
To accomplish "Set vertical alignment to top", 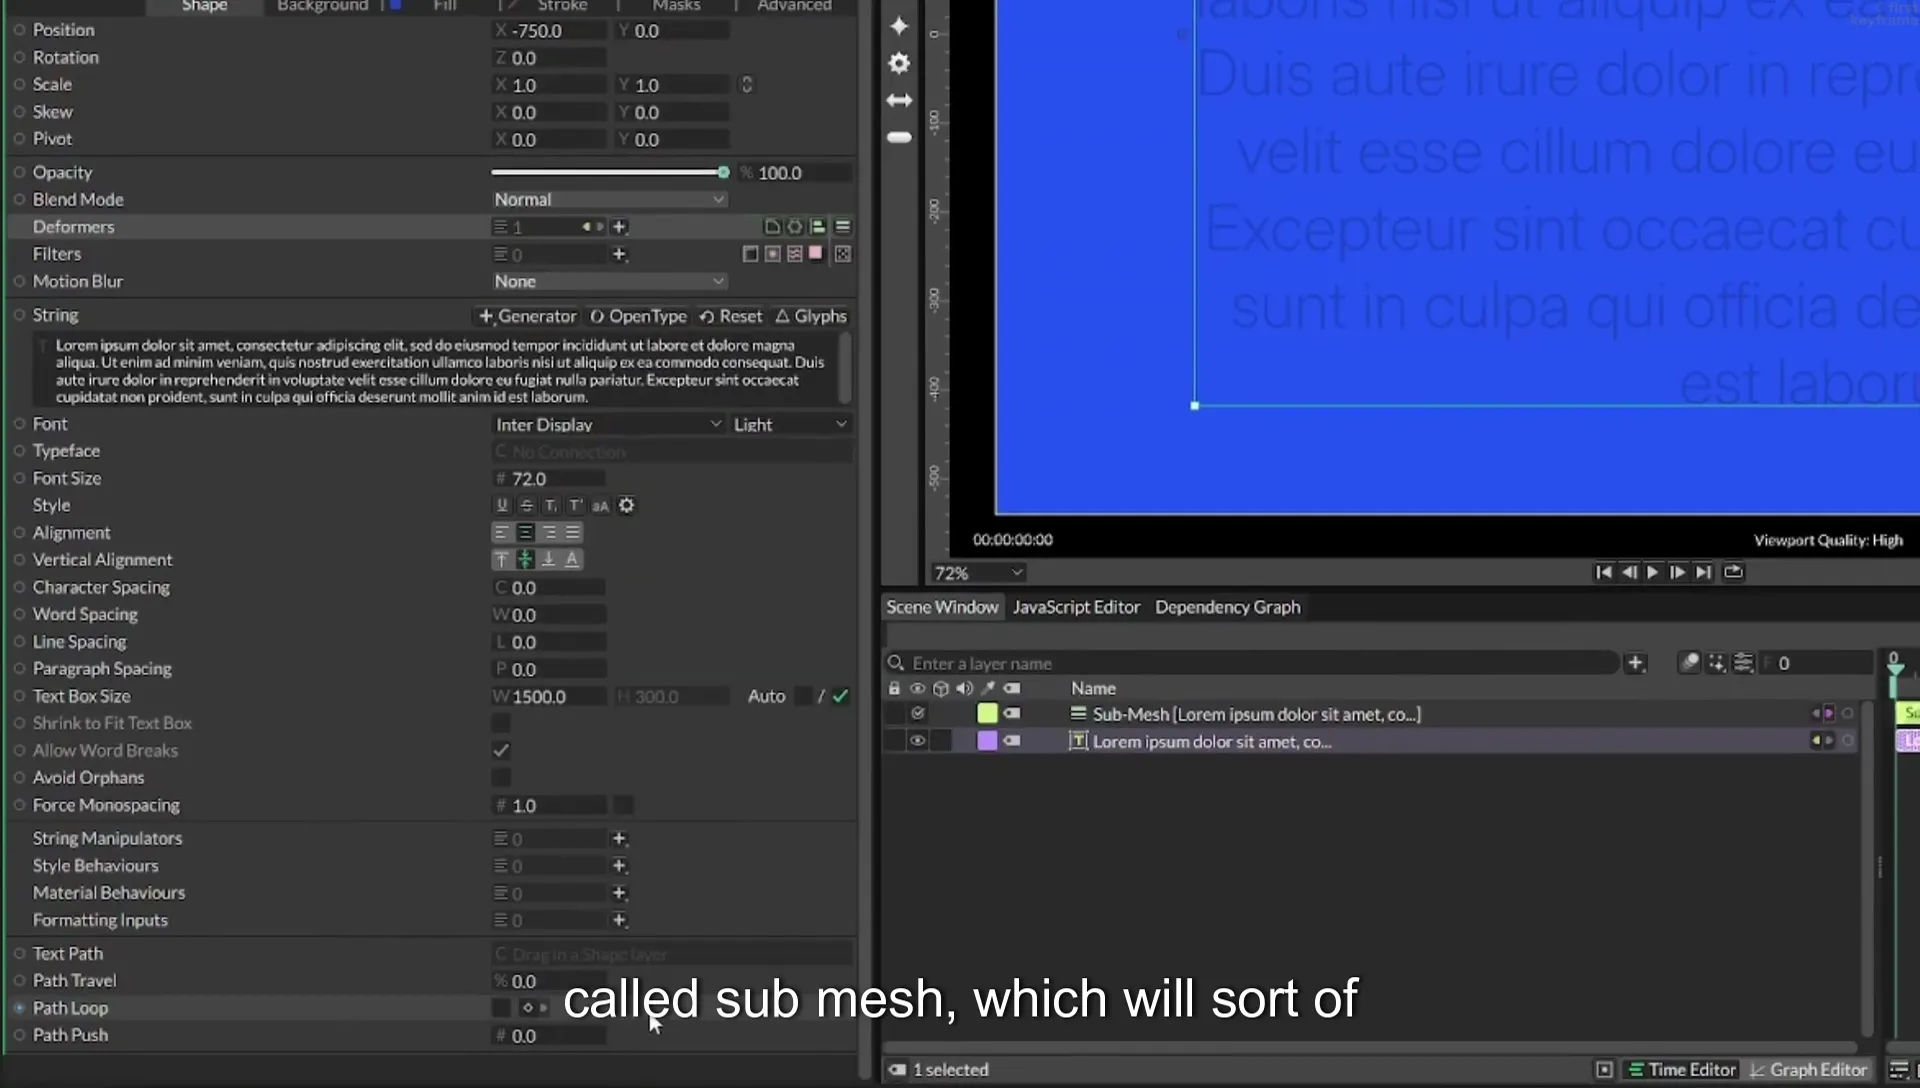I will [502, 560].
